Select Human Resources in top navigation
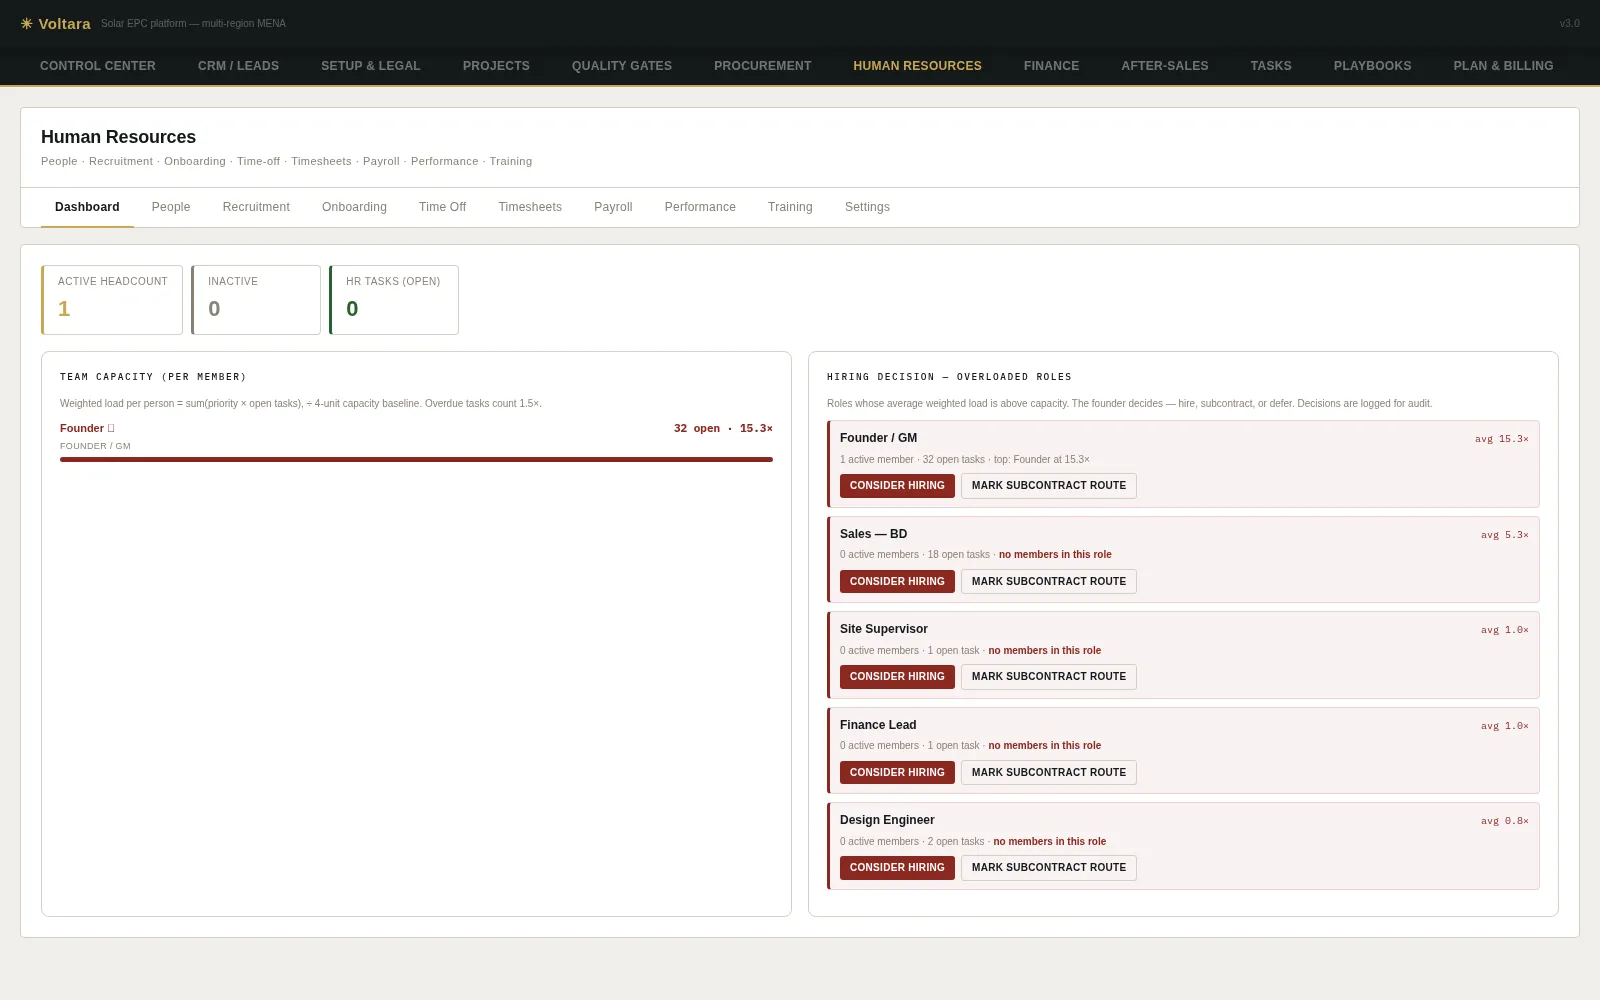This screenshot has height=1000, width=1600. (x=917, y=66)
